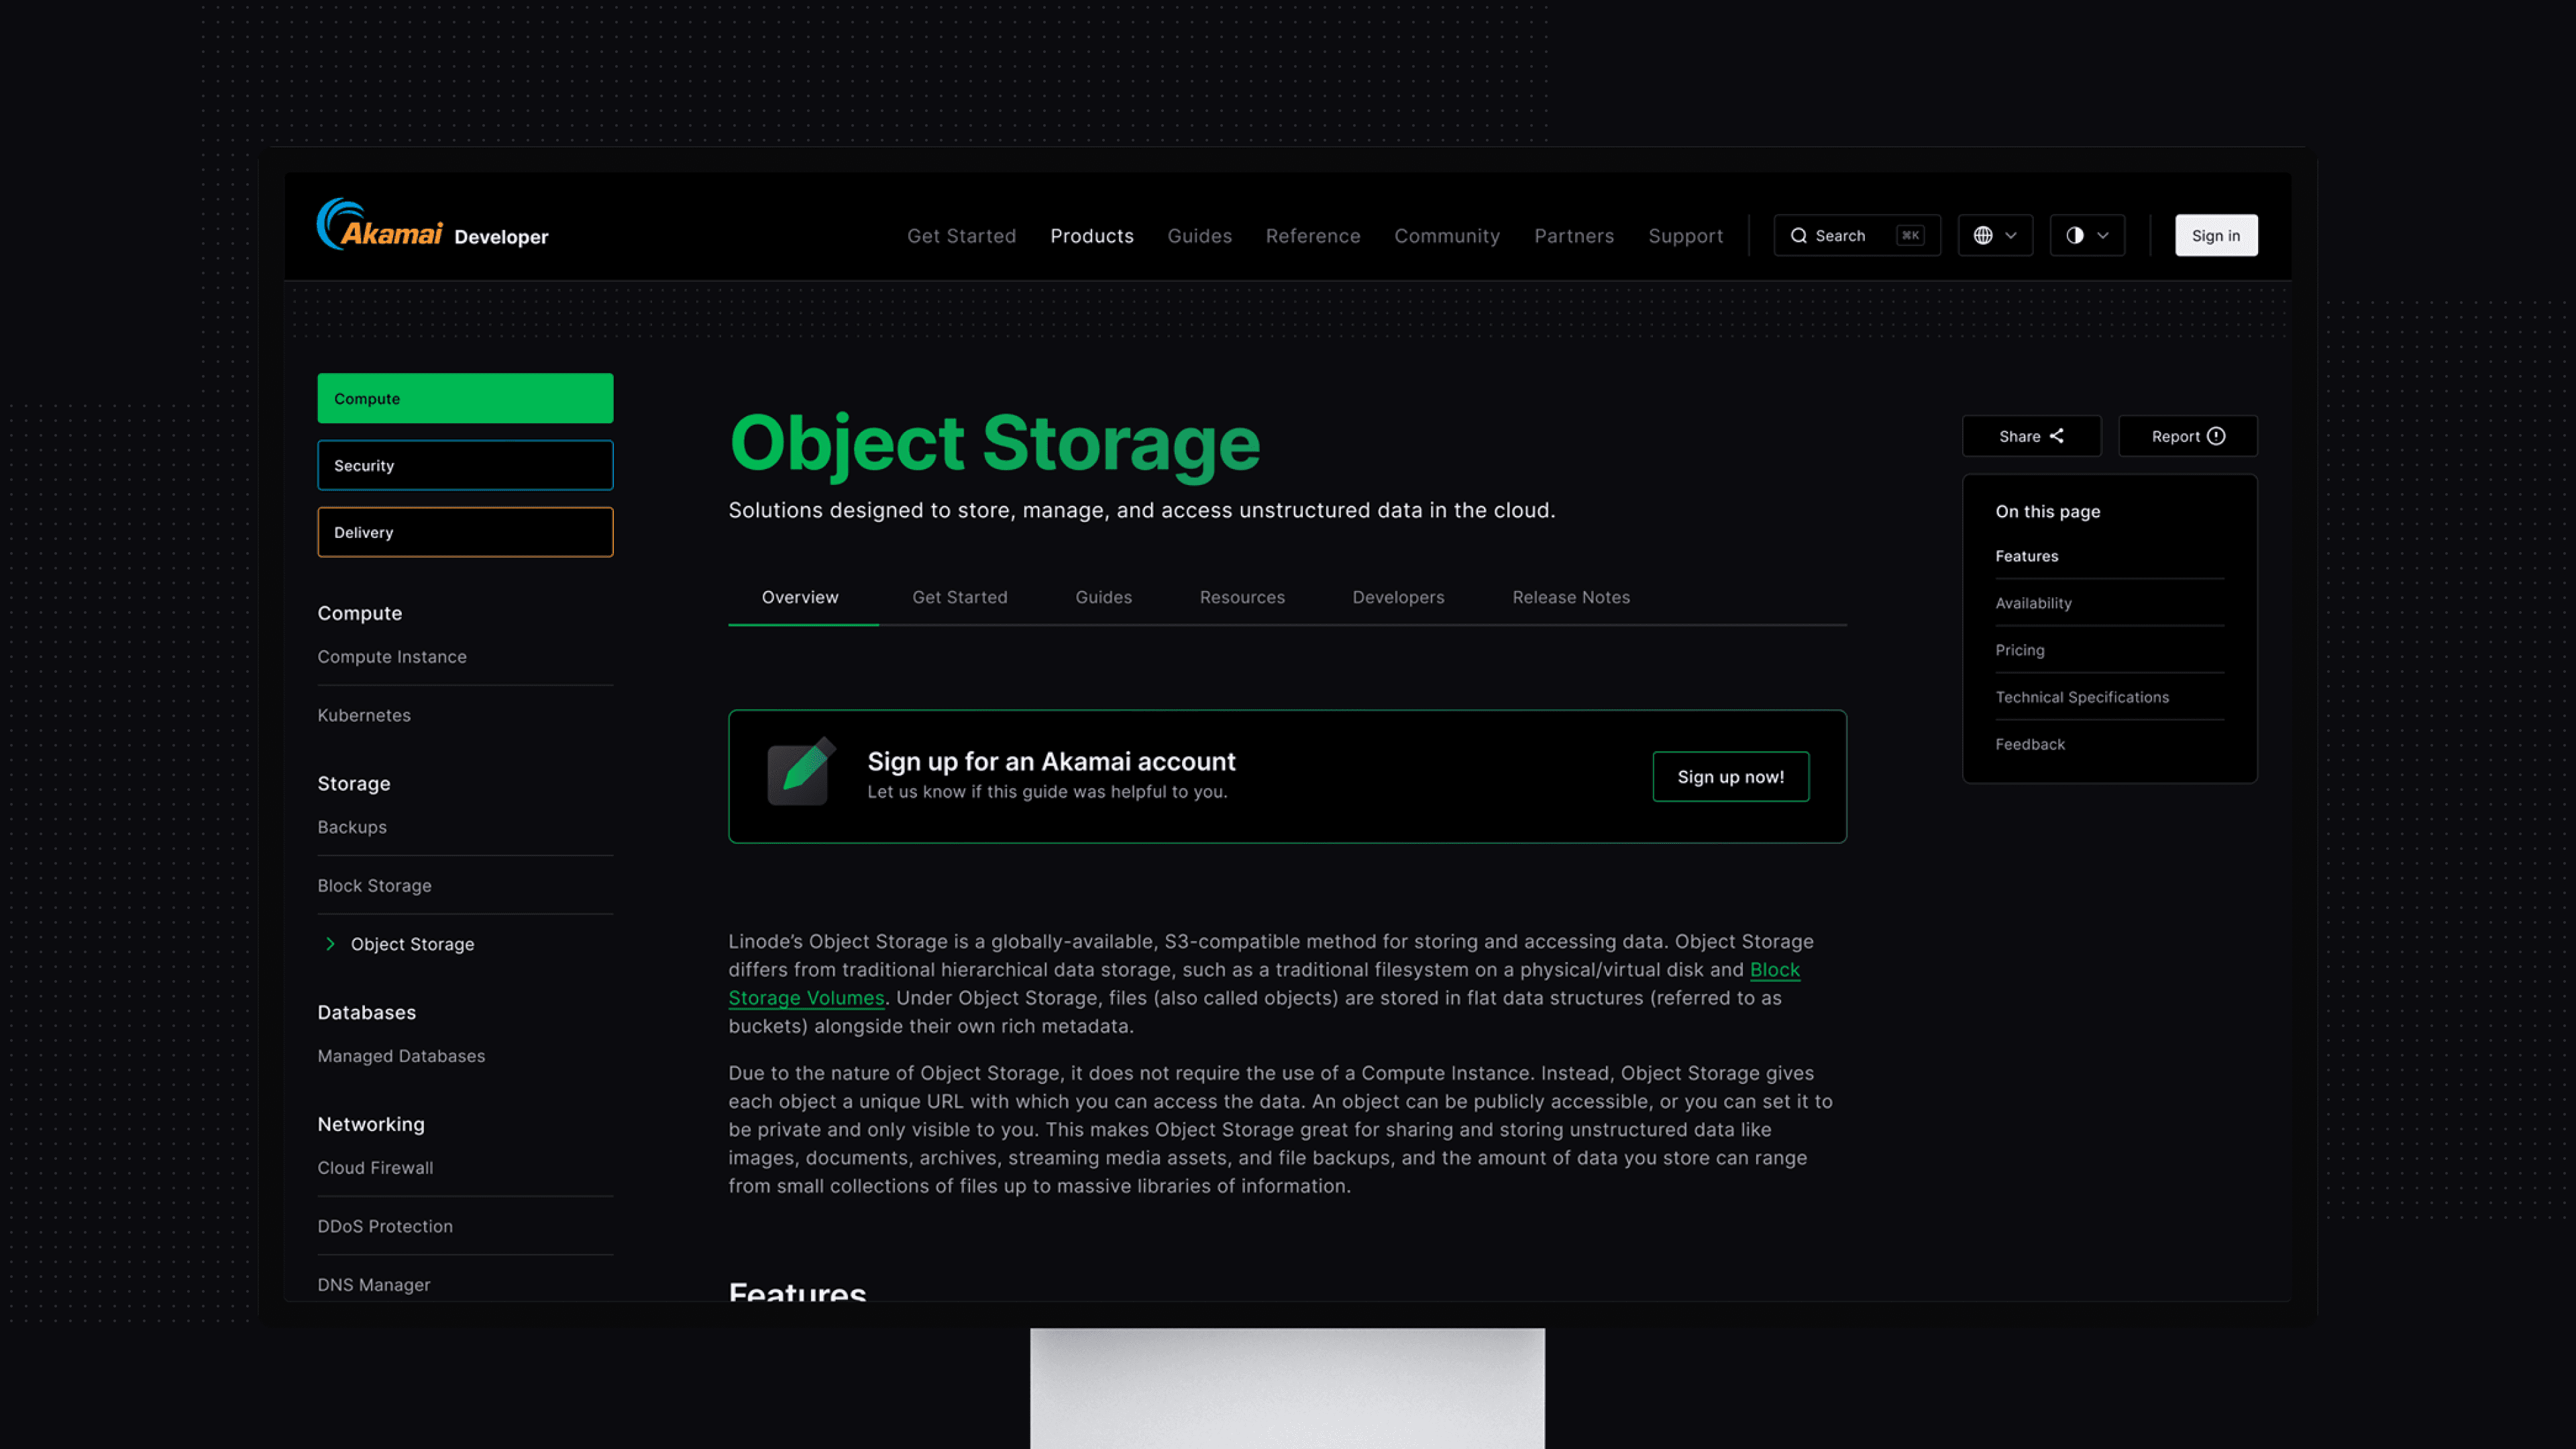Click the Sign up now! button
2576x1449 pixels.
coord(1730,777)
